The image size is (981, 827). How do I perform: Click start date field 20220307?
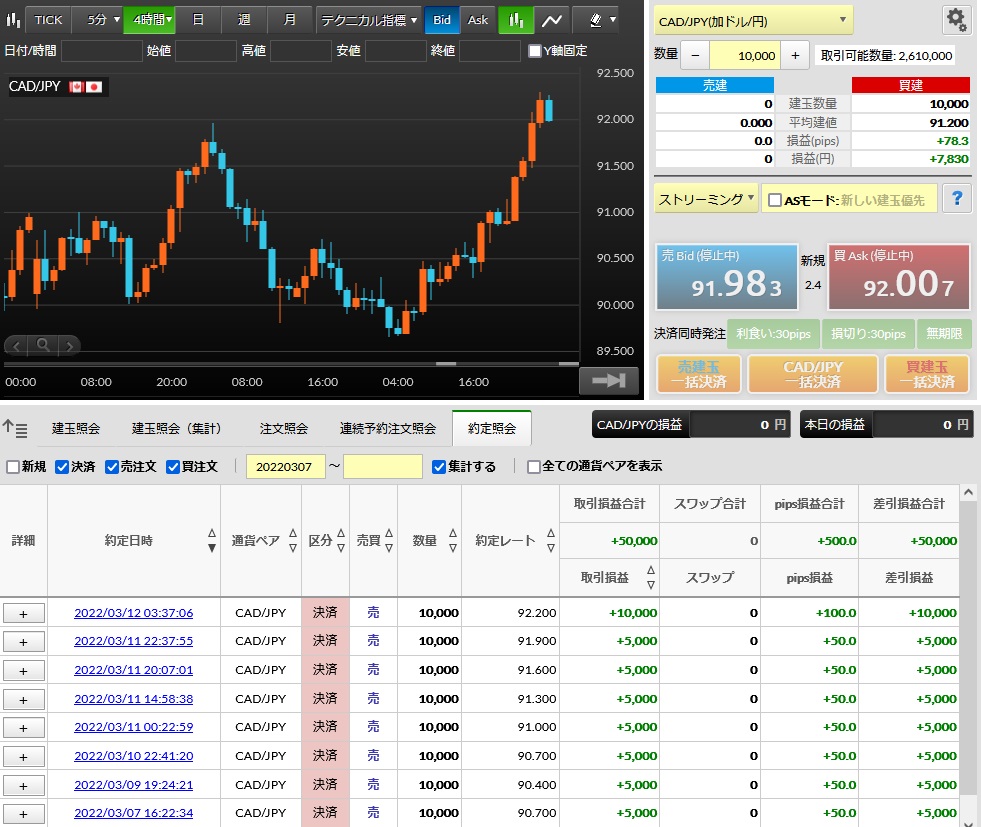click(286, 467)
